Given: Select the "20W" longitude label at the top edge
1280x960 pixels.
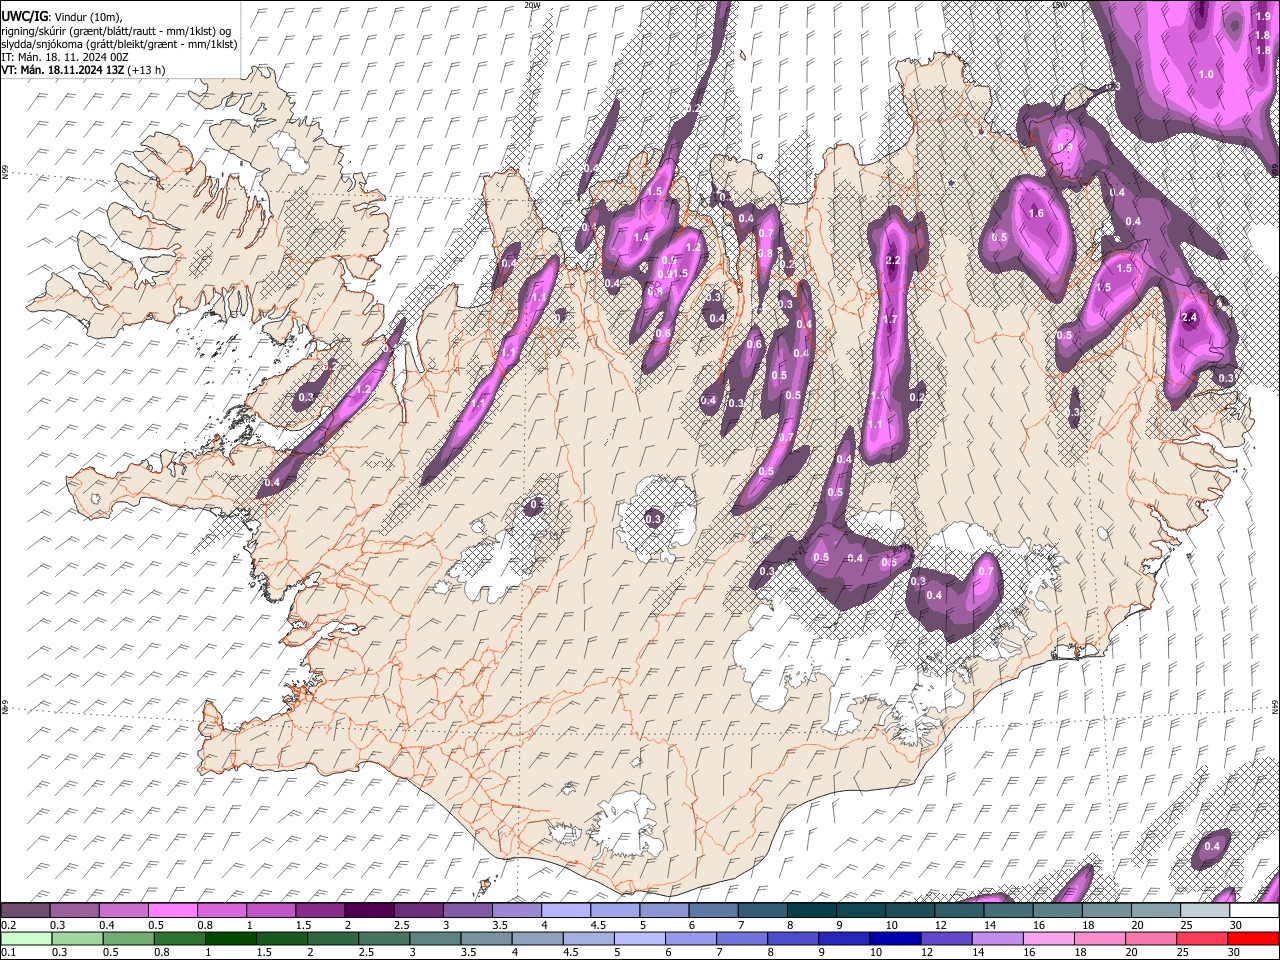Looking at the screenshot, I should (x=532, y=5).
